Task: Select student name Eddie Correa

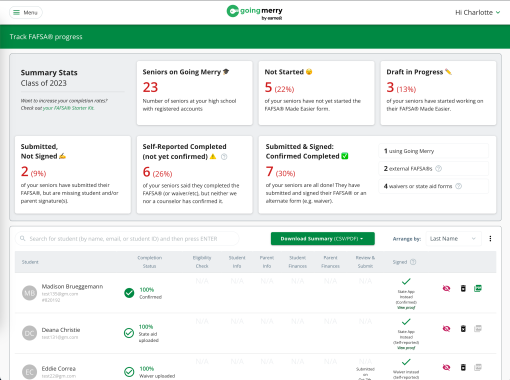Action: [59, 369]
